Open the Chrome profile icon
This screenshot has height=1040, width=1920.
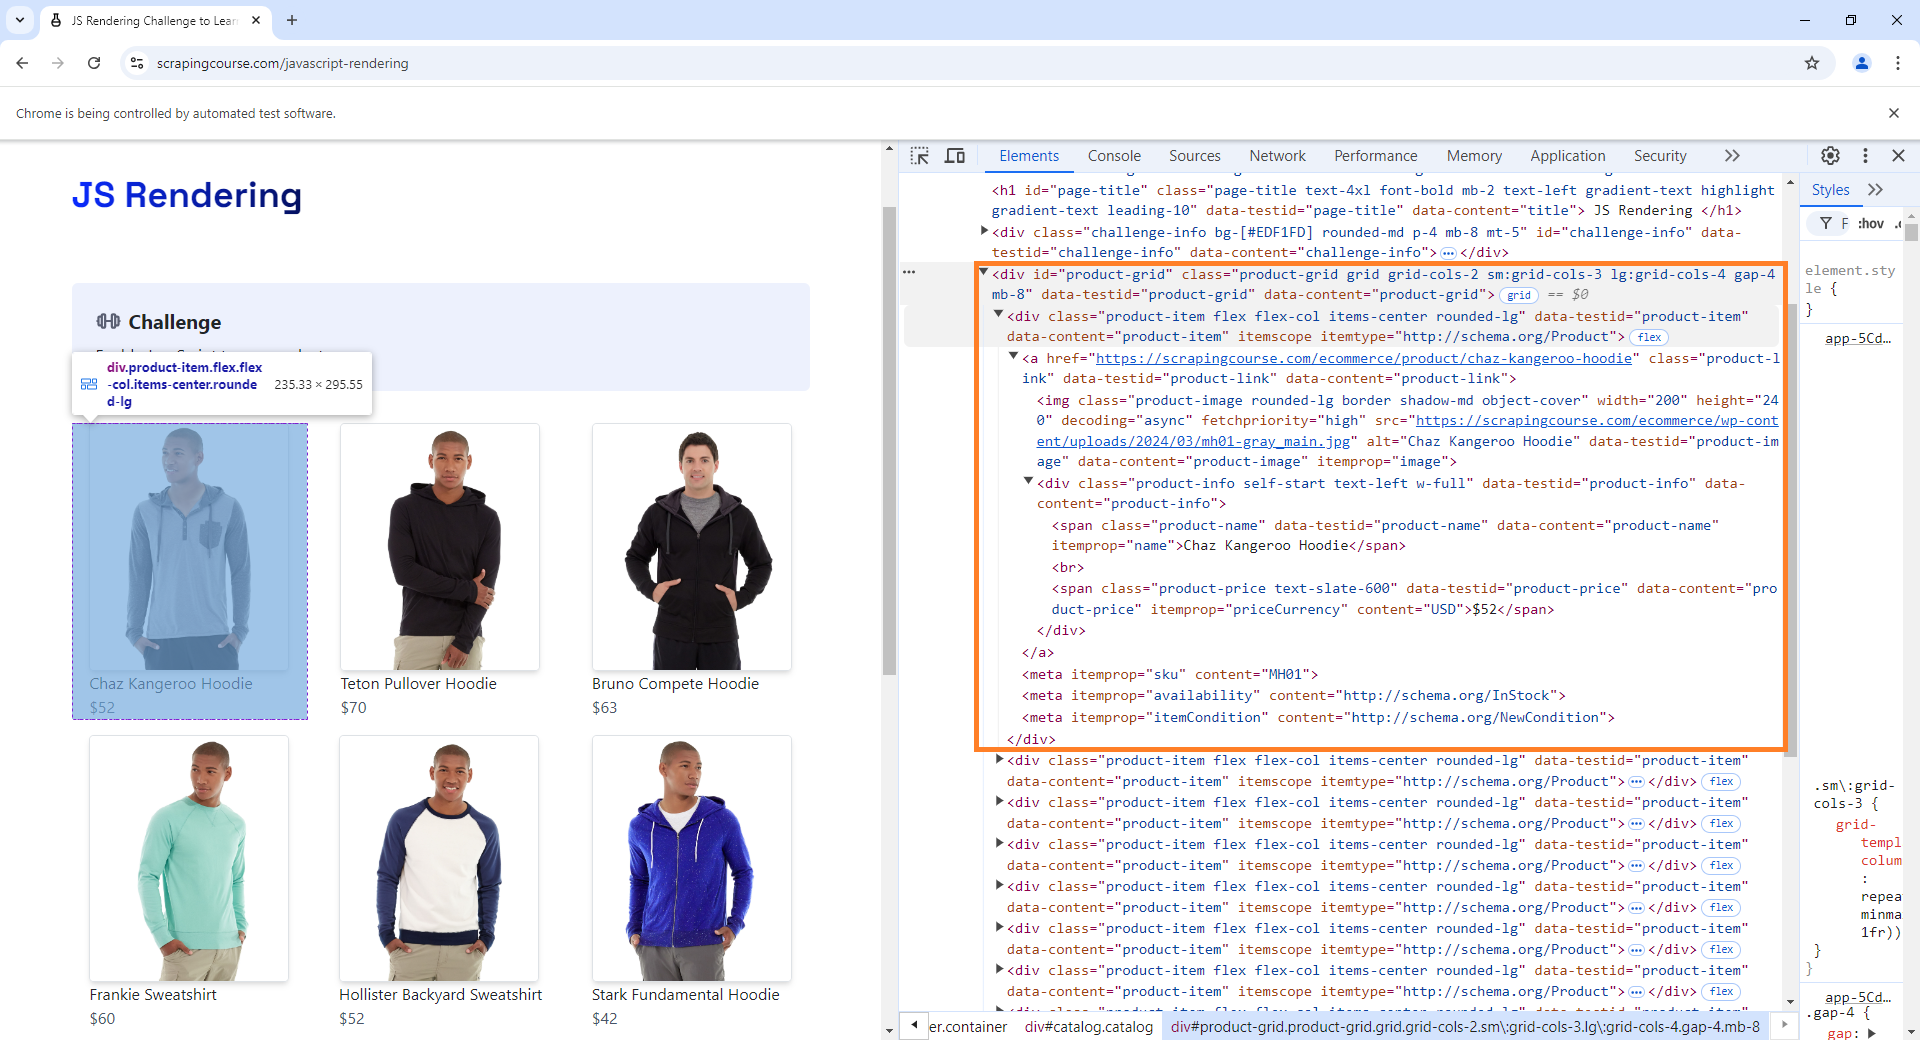click(1861, 63)
